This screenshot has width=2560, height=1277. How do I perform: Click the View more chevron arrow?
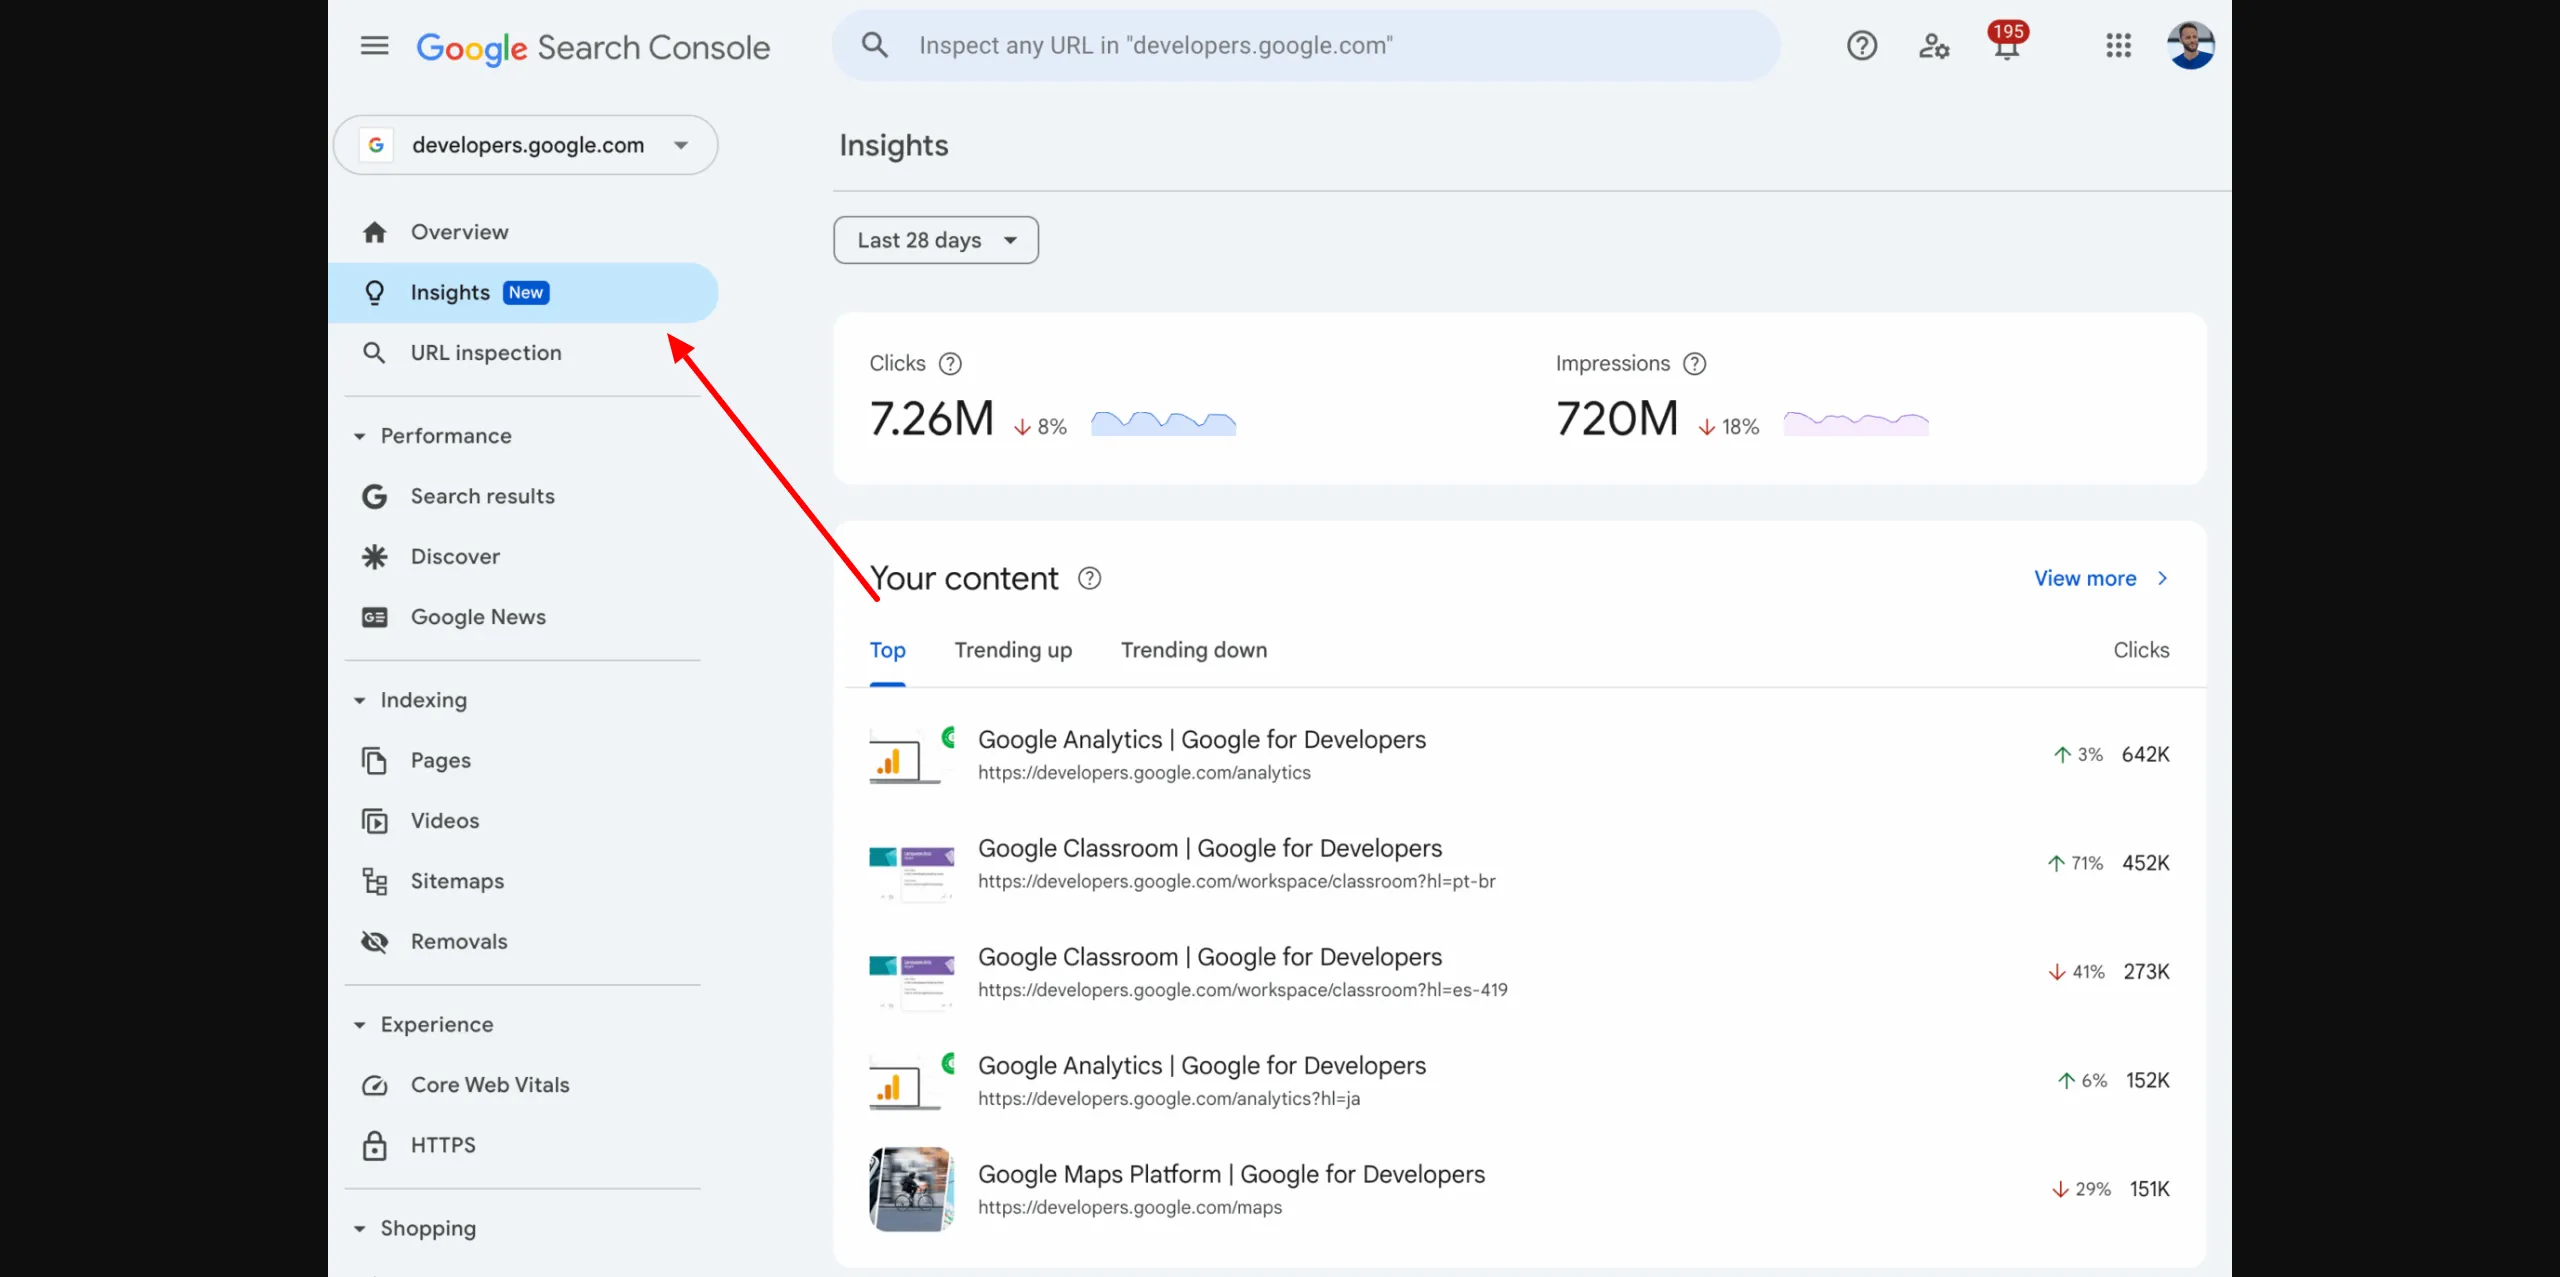click(2162, 579)
